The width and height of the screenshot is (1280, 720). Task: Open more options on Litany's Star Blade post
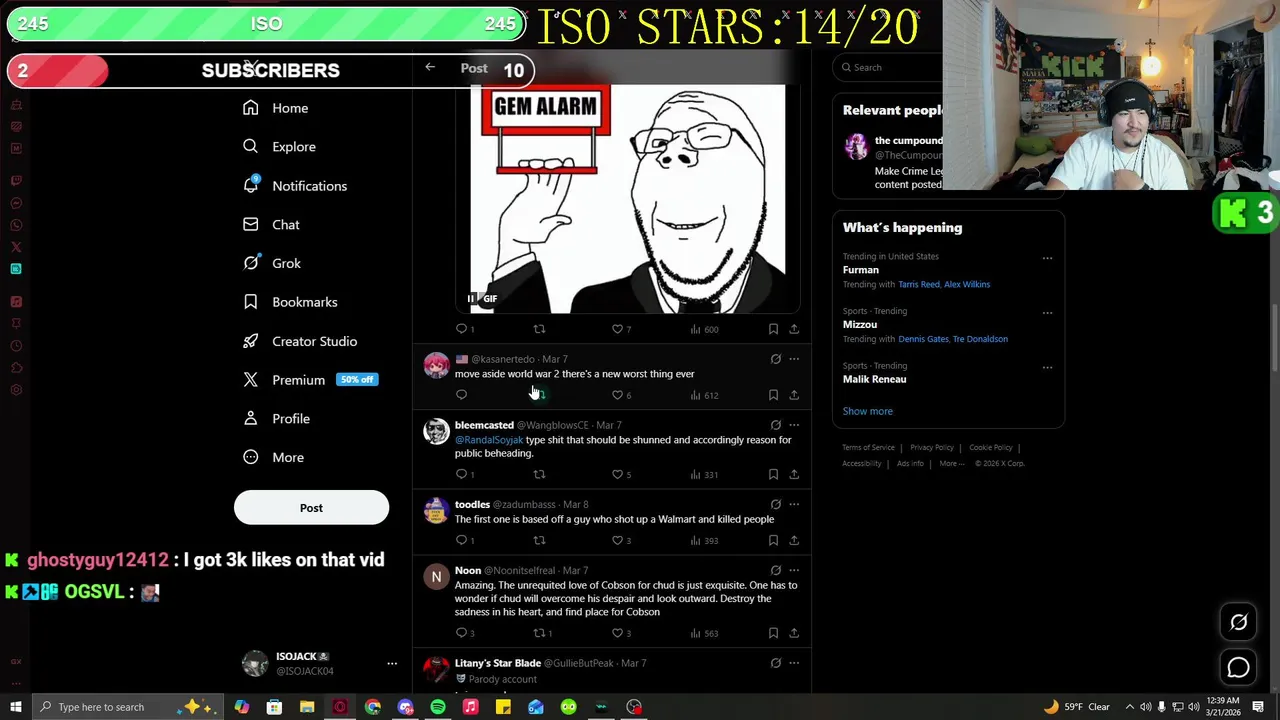click(x=794, y=663)
